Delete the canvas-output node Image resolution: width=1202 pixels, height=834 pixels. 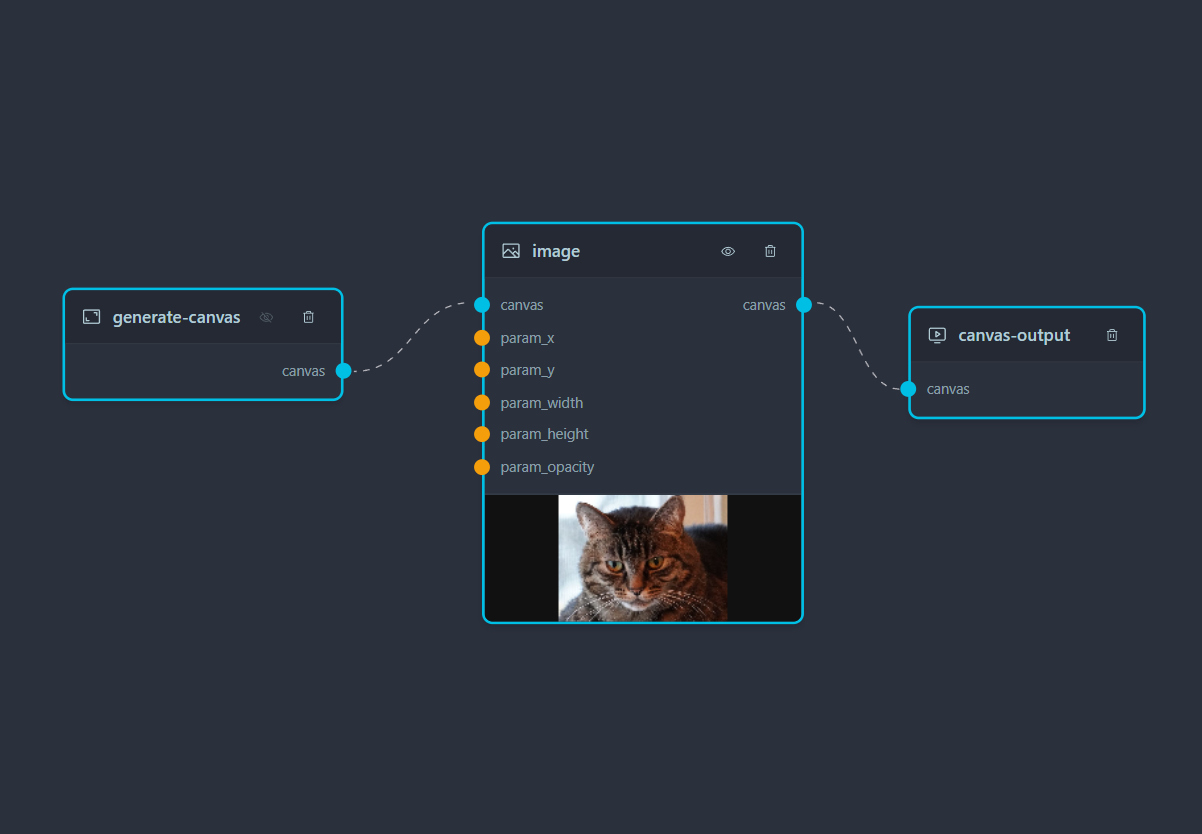click(x=1112, y=335)
